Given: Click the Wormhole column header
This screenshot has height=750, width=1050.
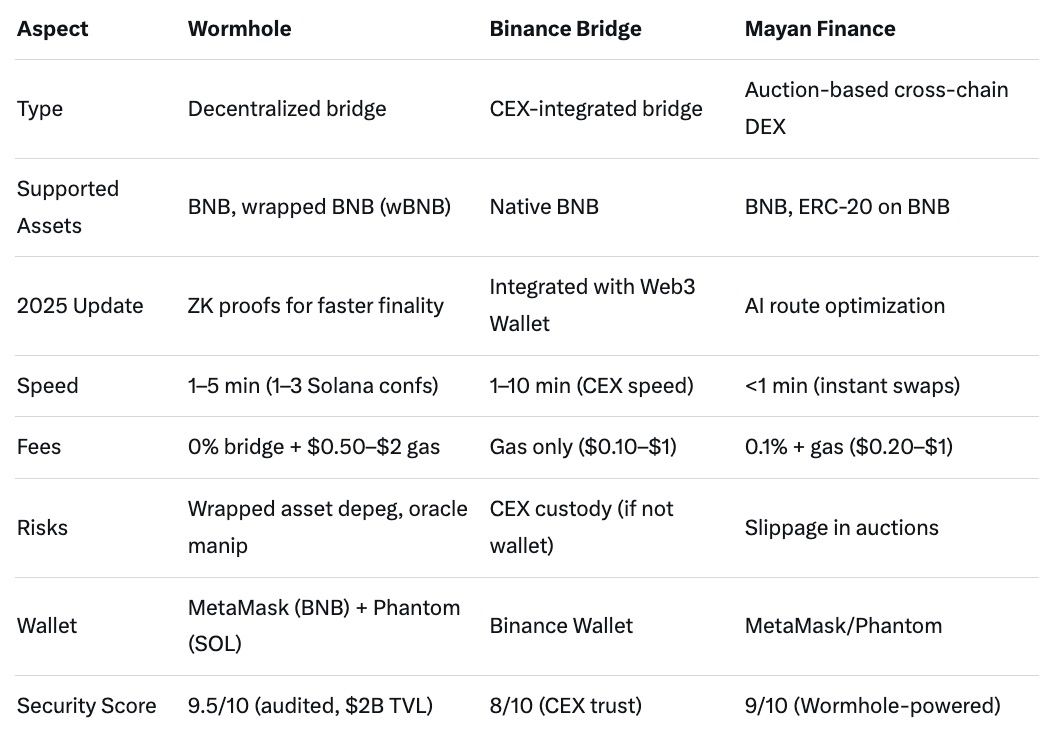Looking at the screenshot, I should click(240, 29).
